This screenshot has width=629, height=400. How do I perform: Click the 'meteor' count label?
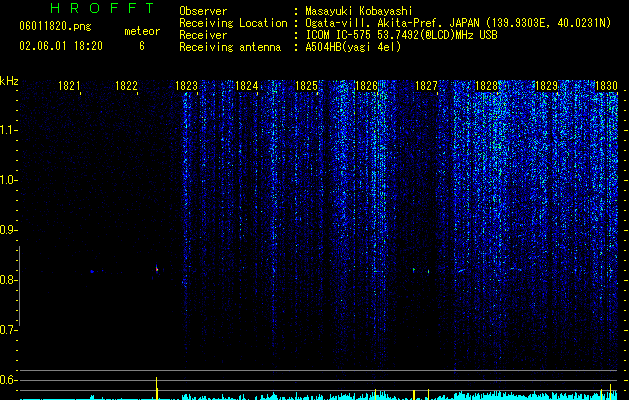coord(142,31)
